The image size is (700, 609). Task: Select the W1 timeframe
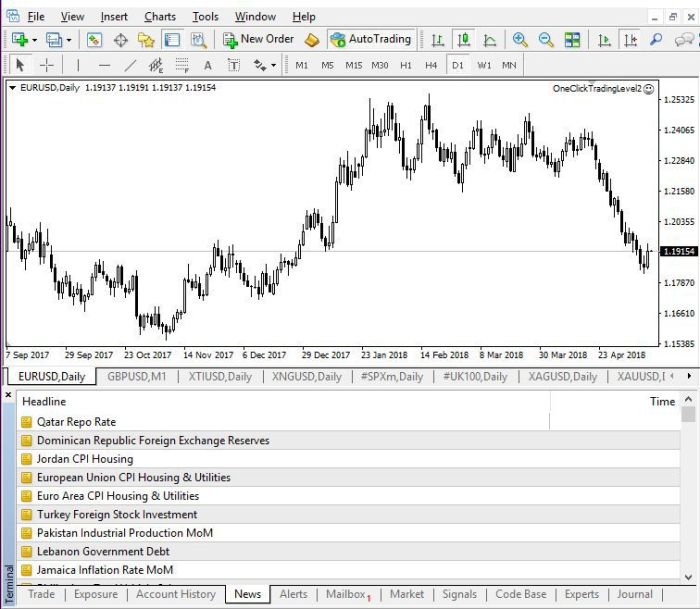(x=484, y=66)
